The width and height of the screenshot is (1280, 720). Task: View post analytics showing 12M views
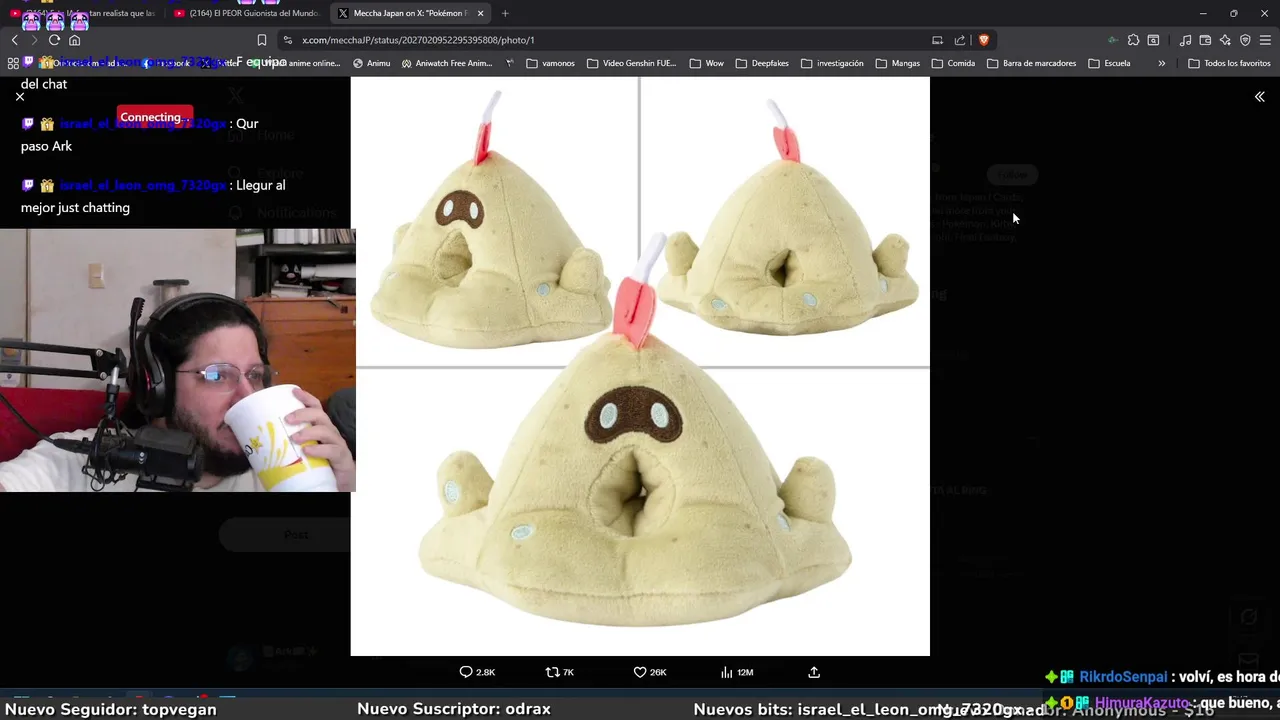point(737,672)
